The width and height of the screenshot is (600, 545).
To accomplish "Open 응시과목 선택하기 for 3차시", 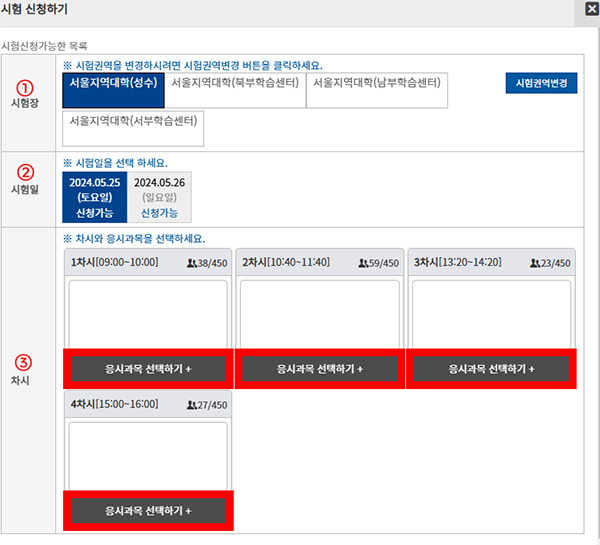I will [x=491, y=369].
